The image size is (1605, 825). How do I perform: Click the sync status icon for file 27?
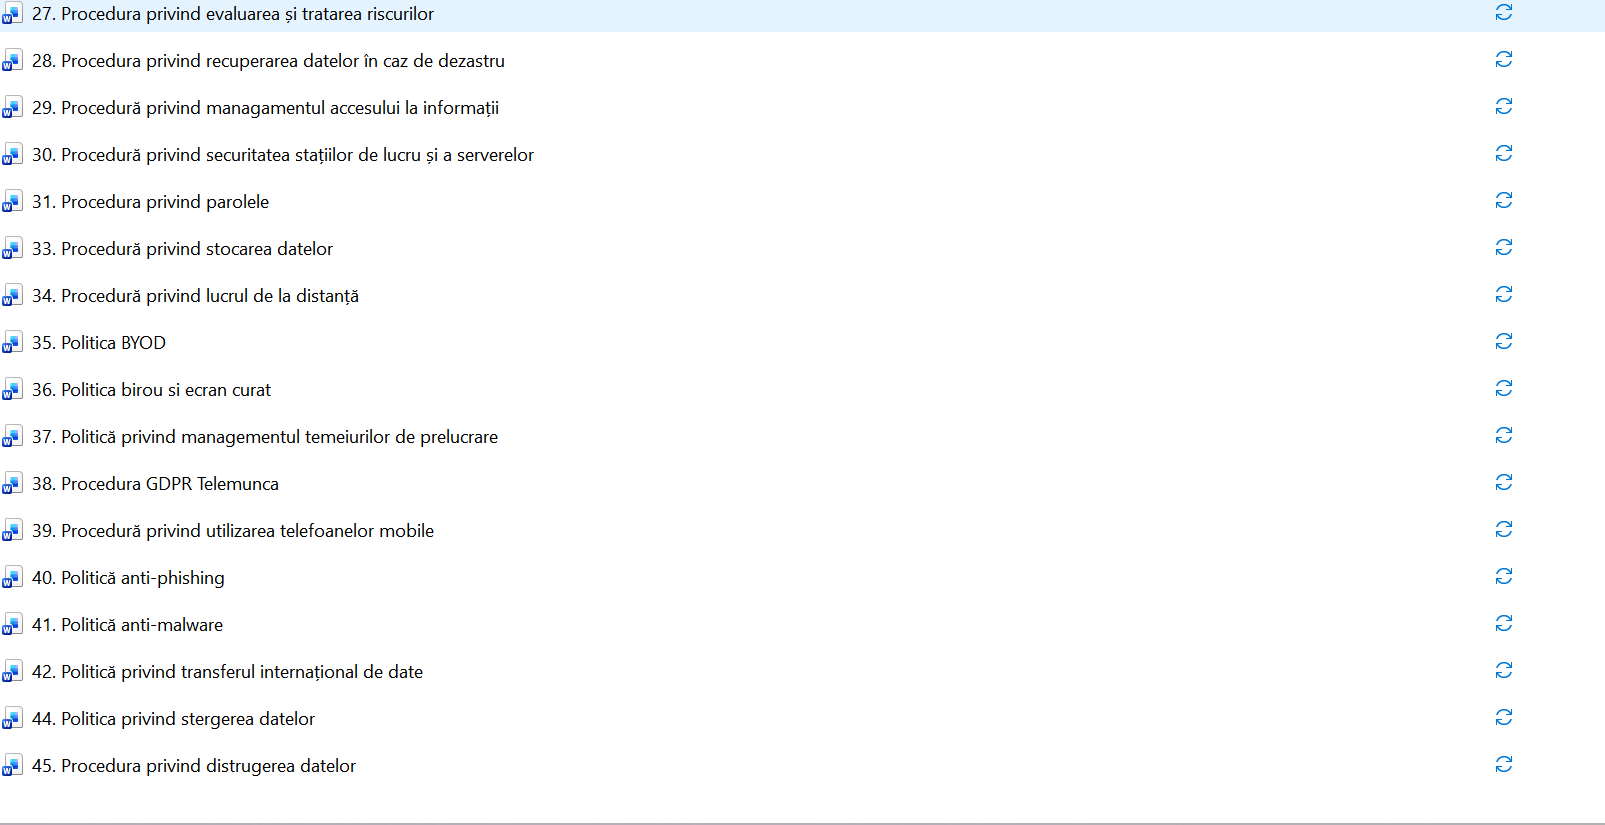1503,12
